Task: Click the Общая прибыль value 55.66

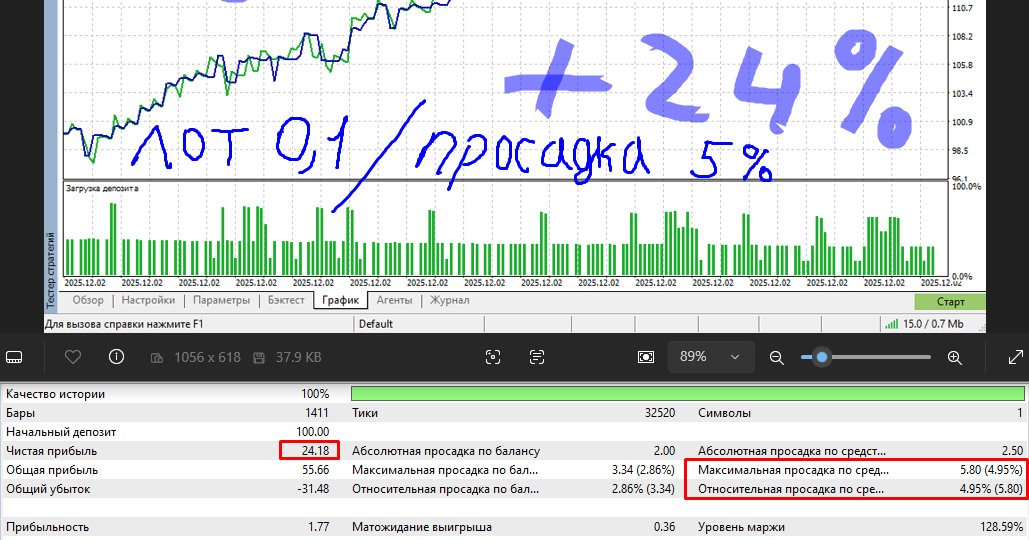Action: (x=316, y=470)
